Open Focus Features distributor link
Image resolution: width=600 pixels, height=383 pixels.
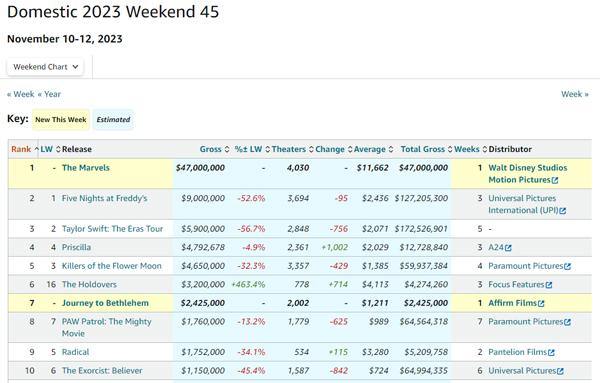coord(516,284)
